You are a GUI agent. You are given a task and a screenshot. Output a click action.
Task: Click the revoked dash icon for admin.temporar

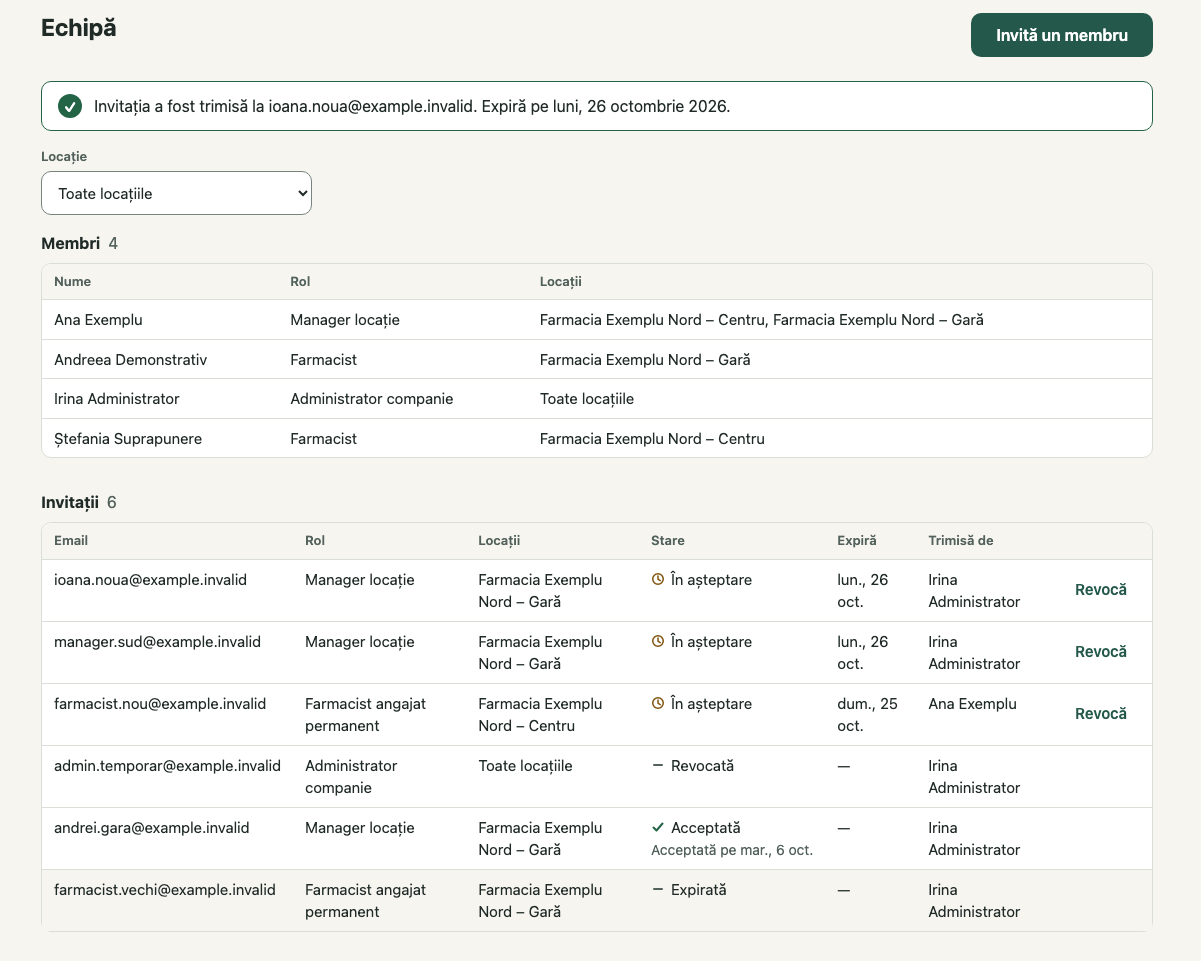(x=658, y=765)
